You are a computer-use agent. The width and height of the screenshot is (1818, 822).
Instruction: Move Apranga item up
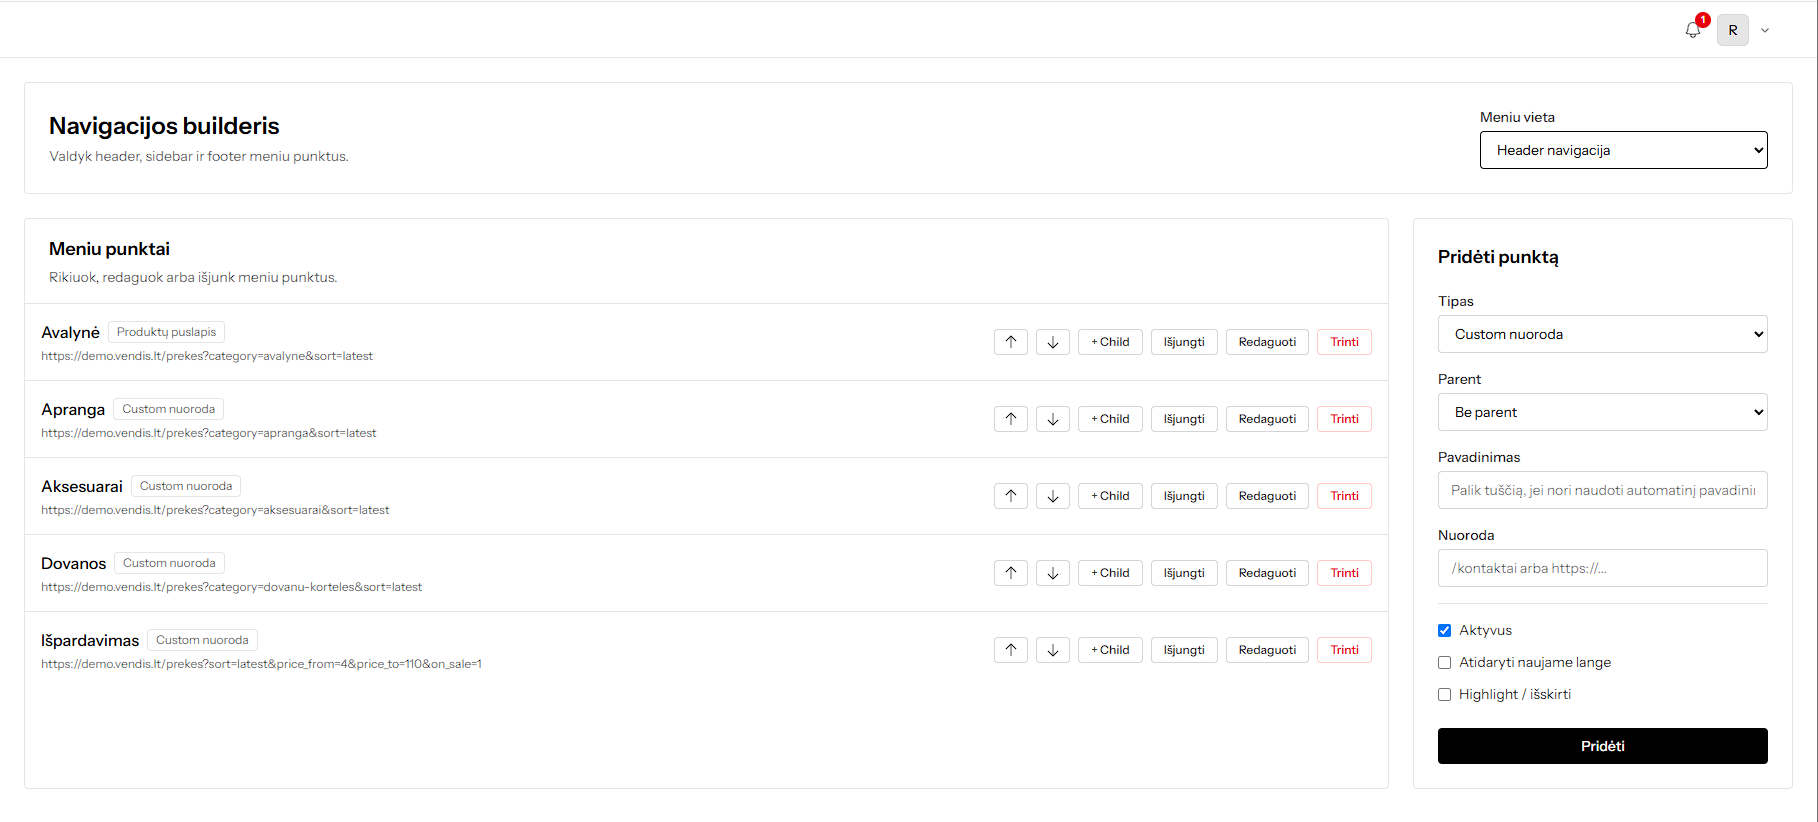click(x=1011, y=419)
